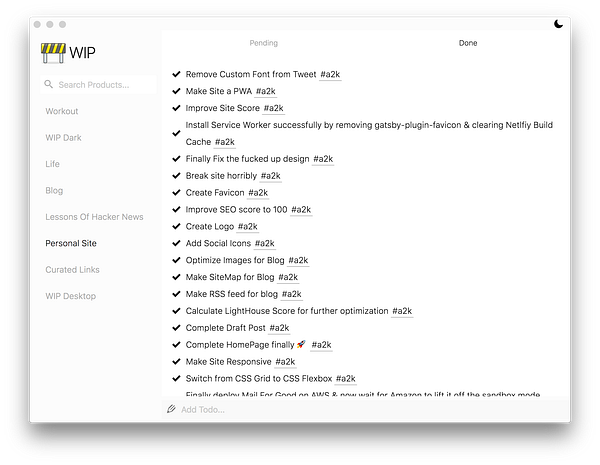Screen dimensions: 600x465
Task: Open the WIP Desktop product
Action: [71, 296]
